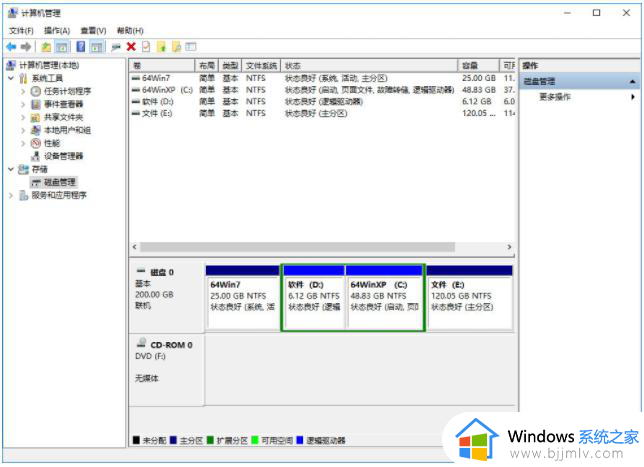The height and width of the screenshot is (467, 644).
Task: Toggle the Show/Hide Action Pane toolbar icon
Action: click(x=97, y=47)
